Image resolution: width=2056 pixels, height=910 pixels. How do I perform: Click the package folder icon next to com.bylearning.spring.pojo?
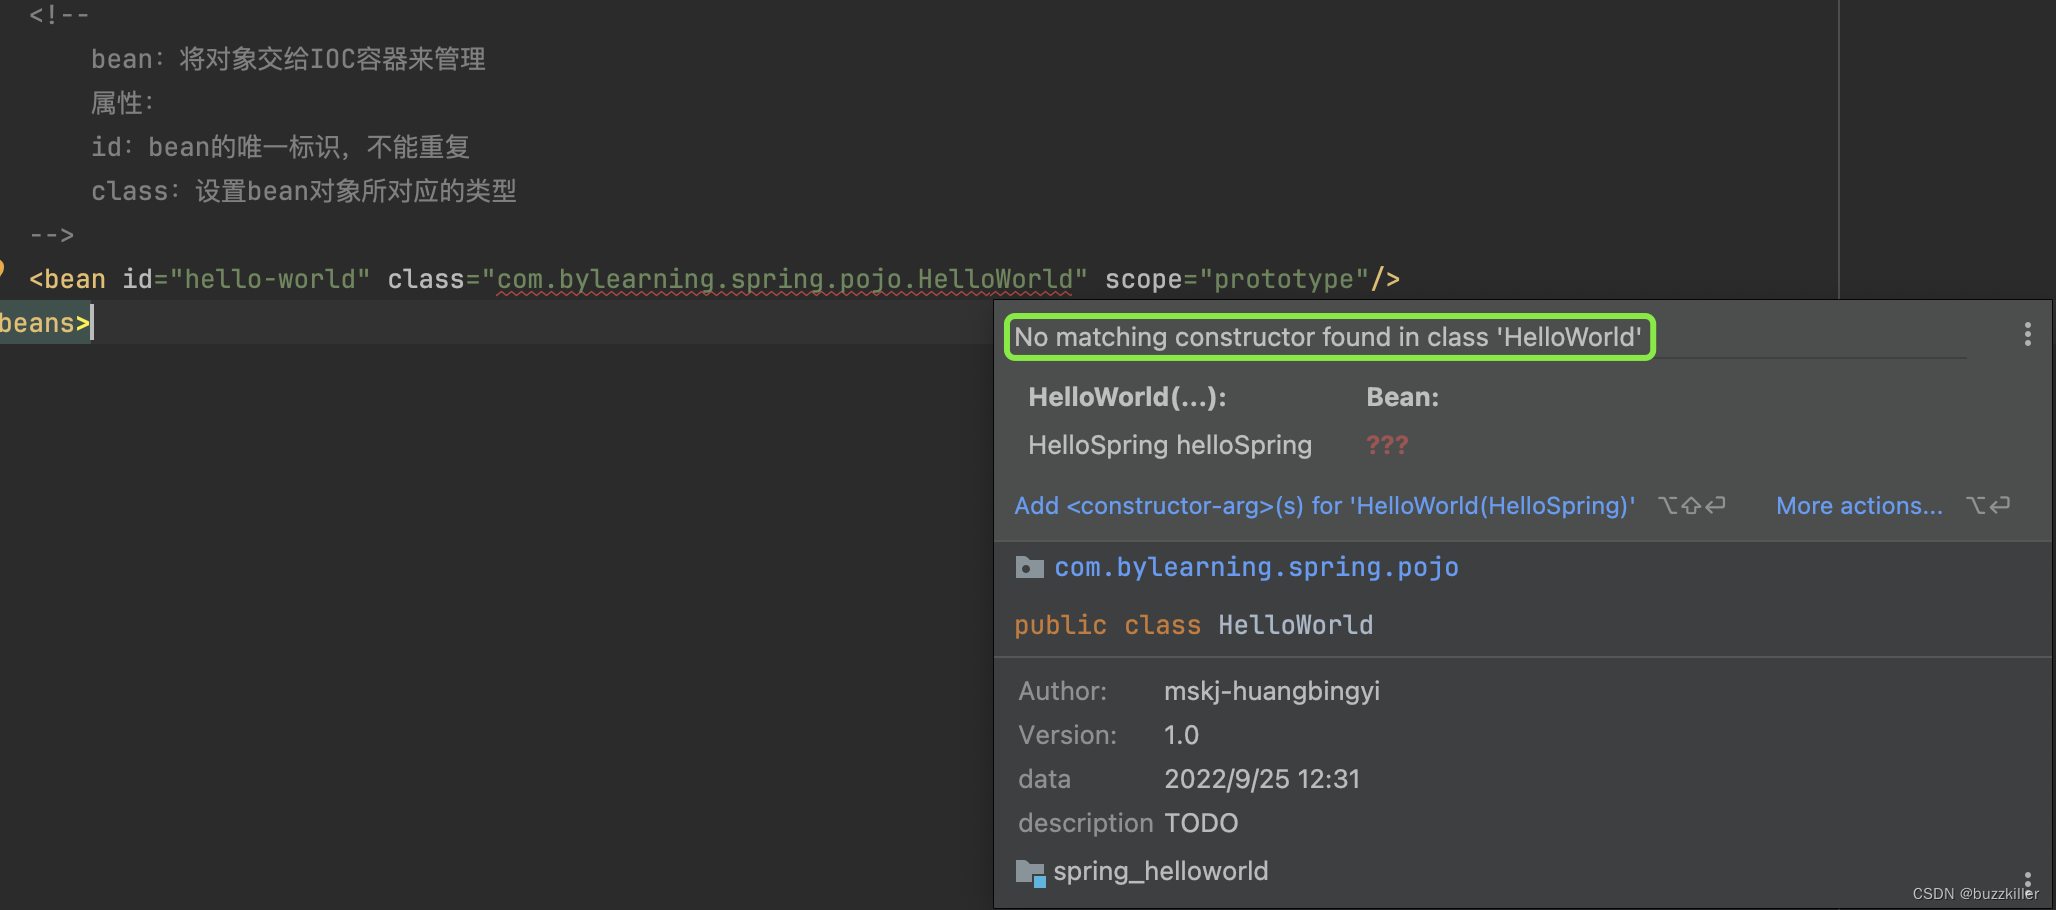point(1029,567)
